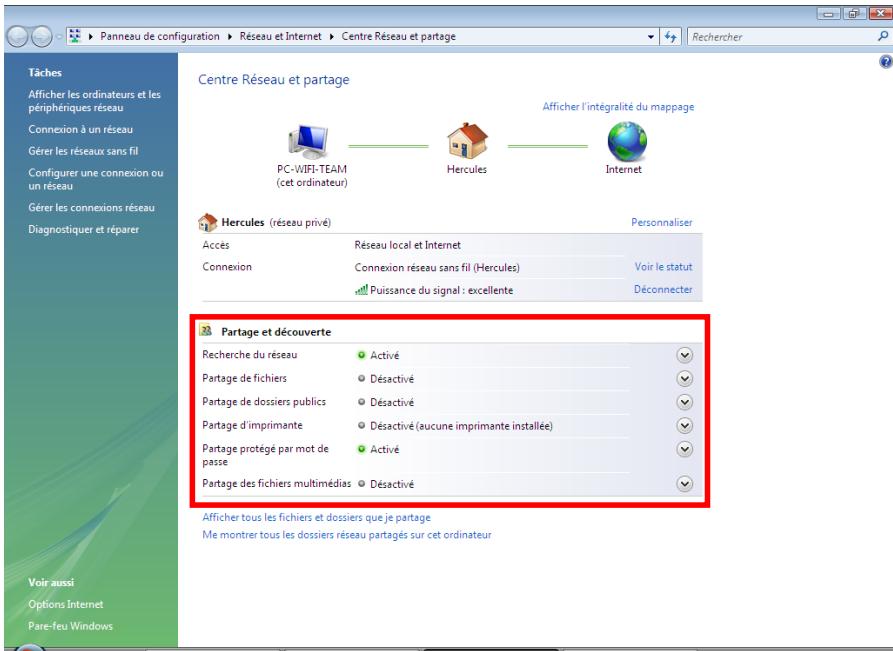
Task: Click the refresh button beside address bar
Action: [670, 36]
